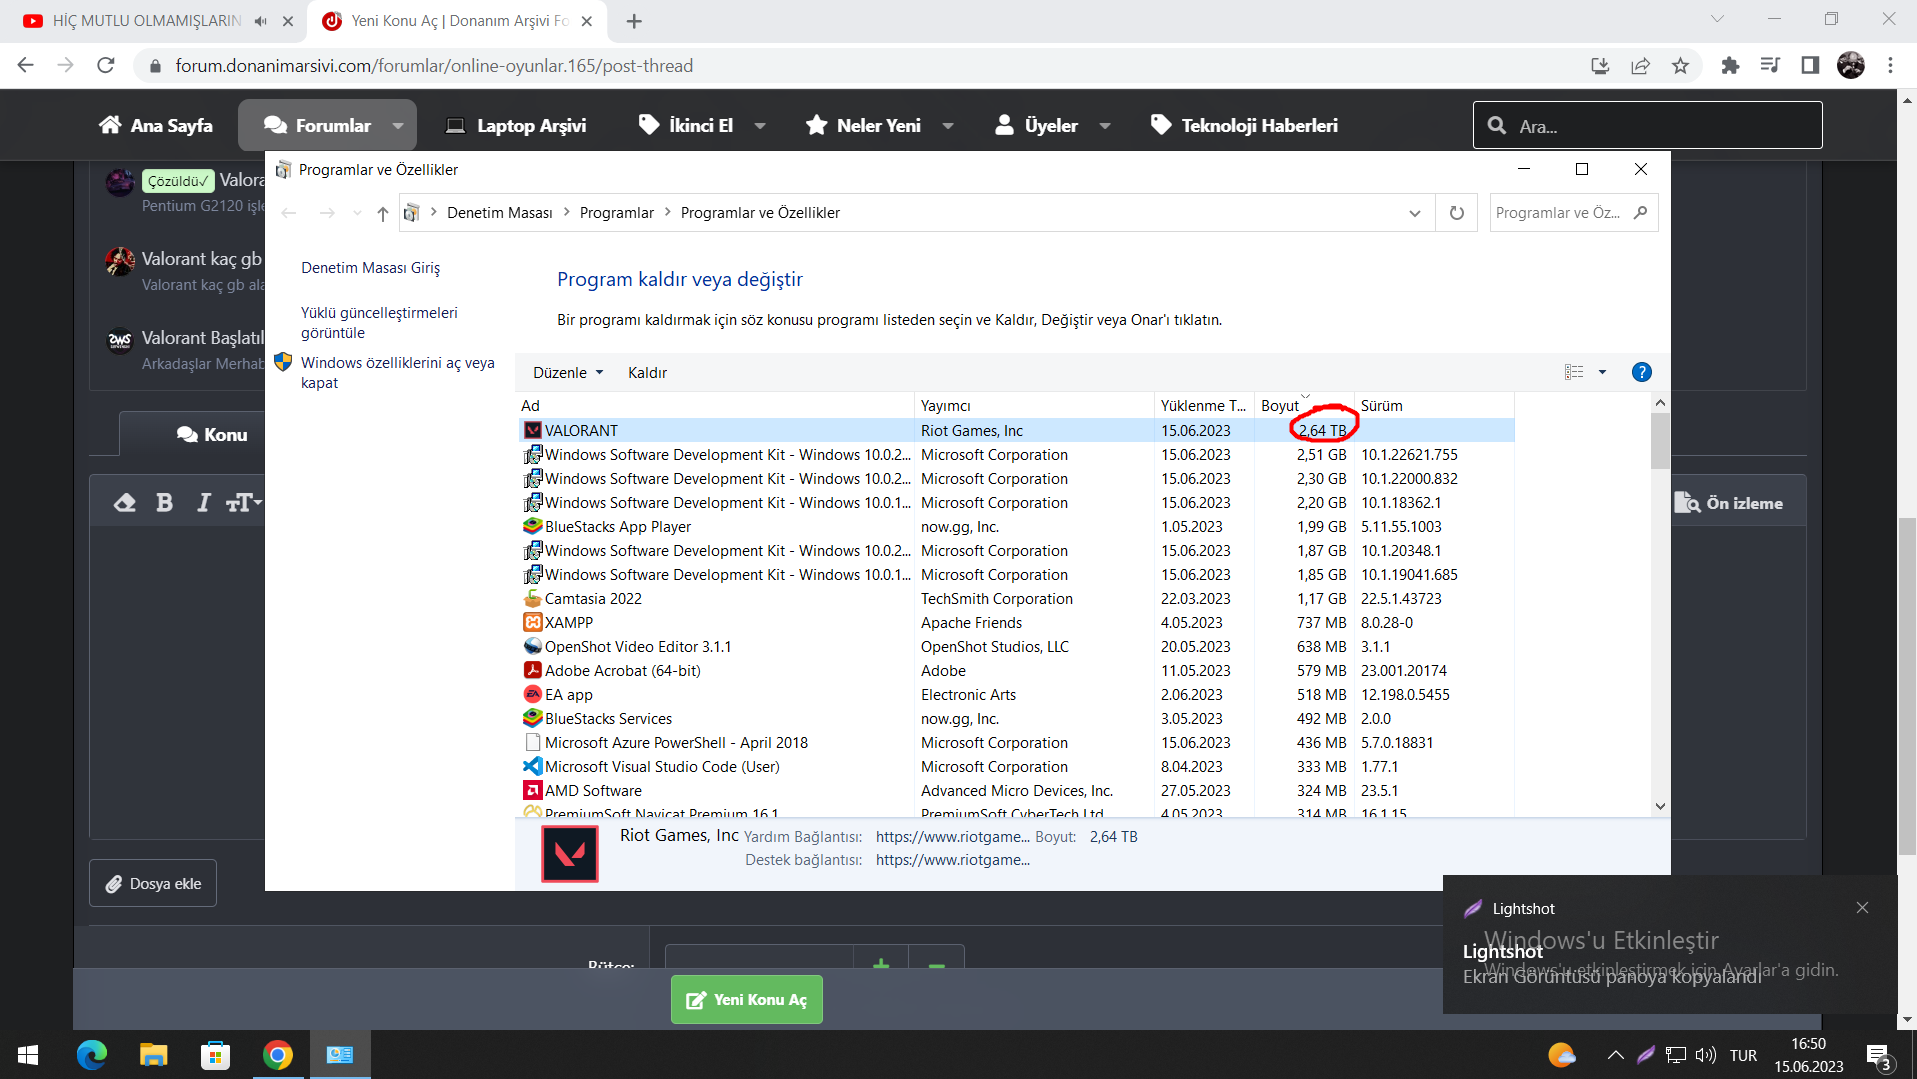Click the refresh button in Programlar ve Özellikler

coord(1457,213)
